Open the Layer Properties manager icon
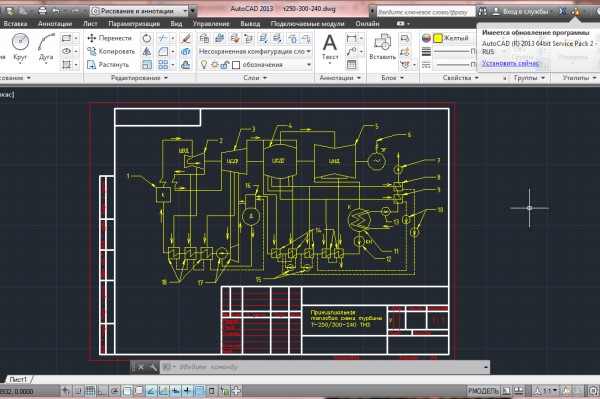Screen dimensions: 600x399 point(204,38)
